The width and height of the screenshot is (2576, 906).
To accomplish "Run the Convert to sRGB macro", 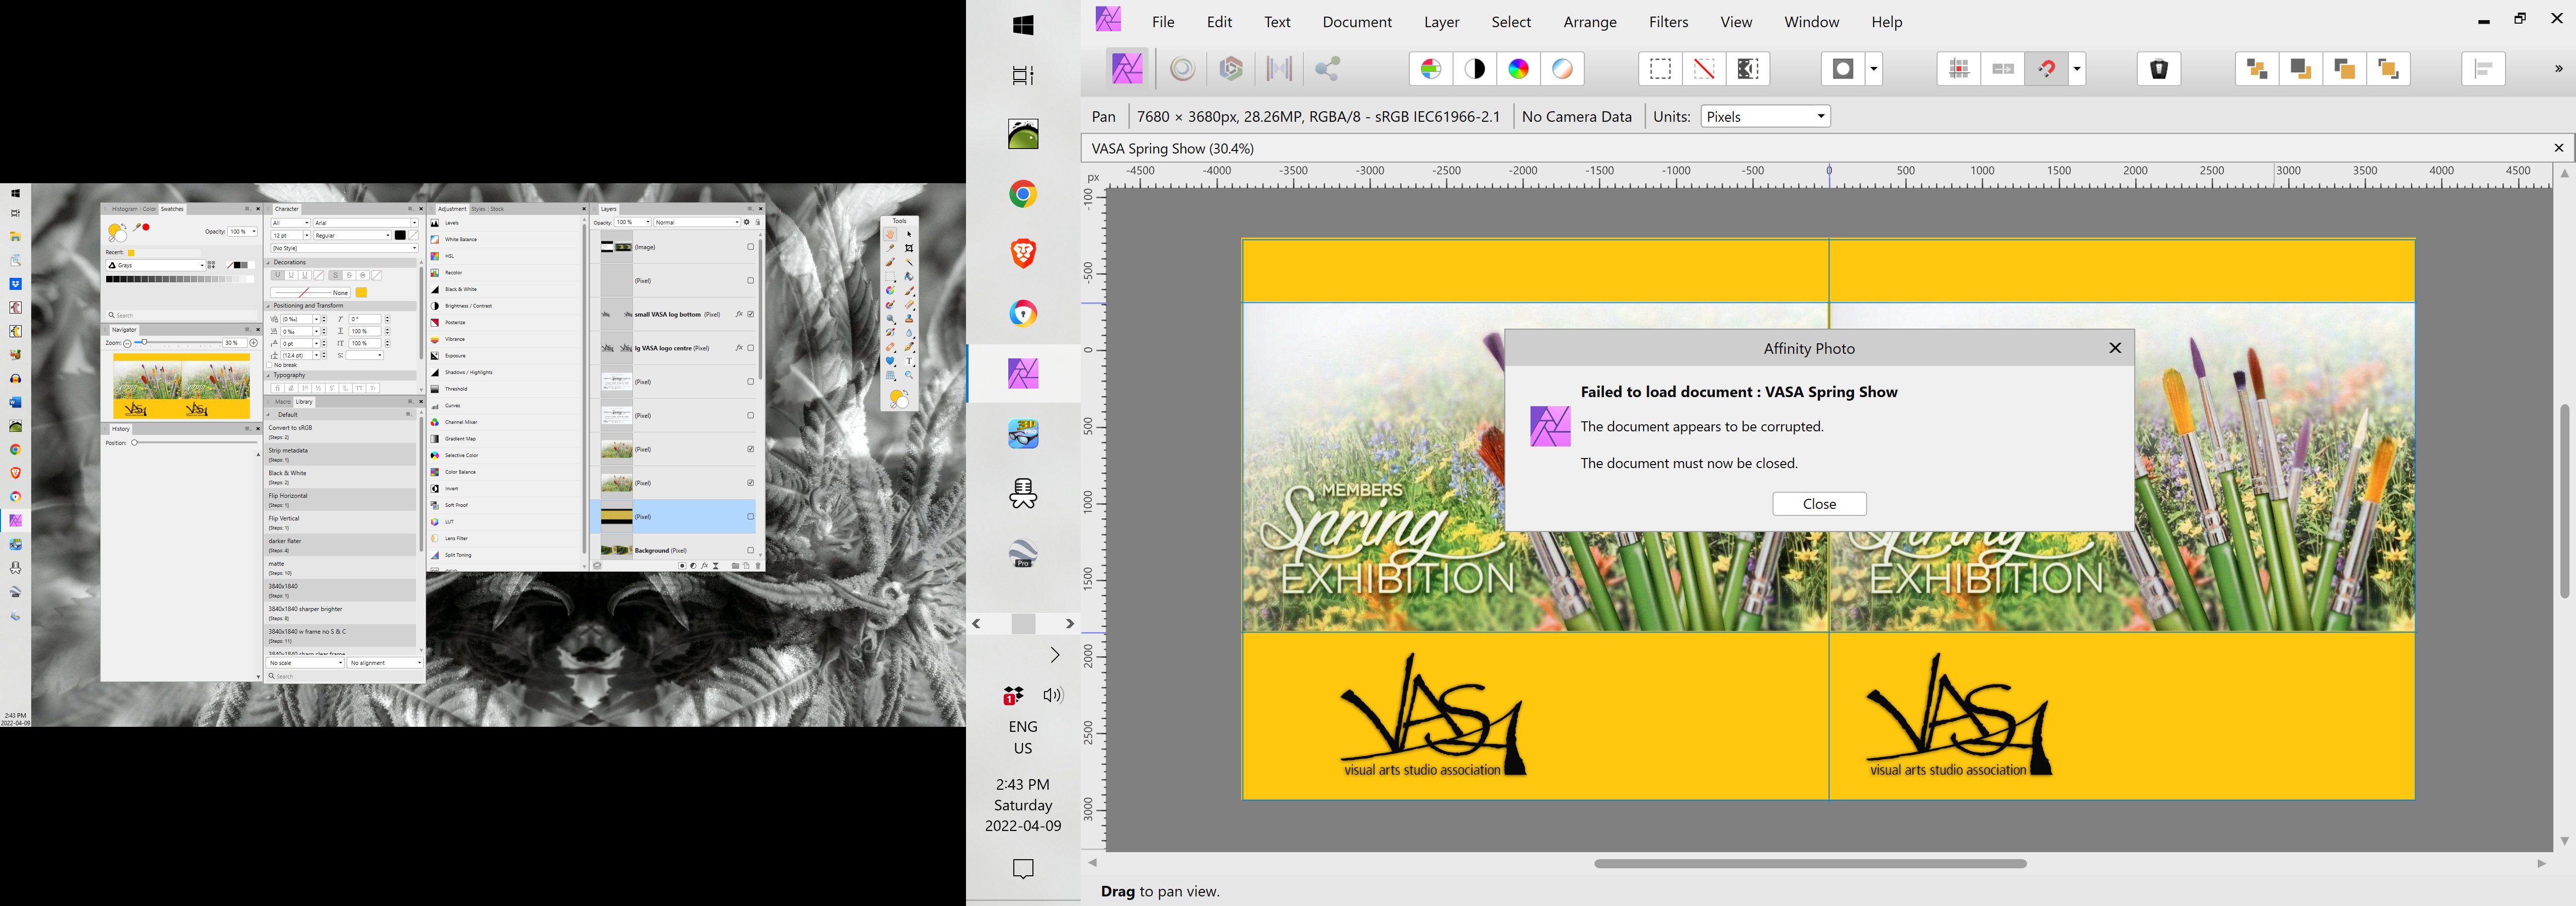I will pos(340,431).
